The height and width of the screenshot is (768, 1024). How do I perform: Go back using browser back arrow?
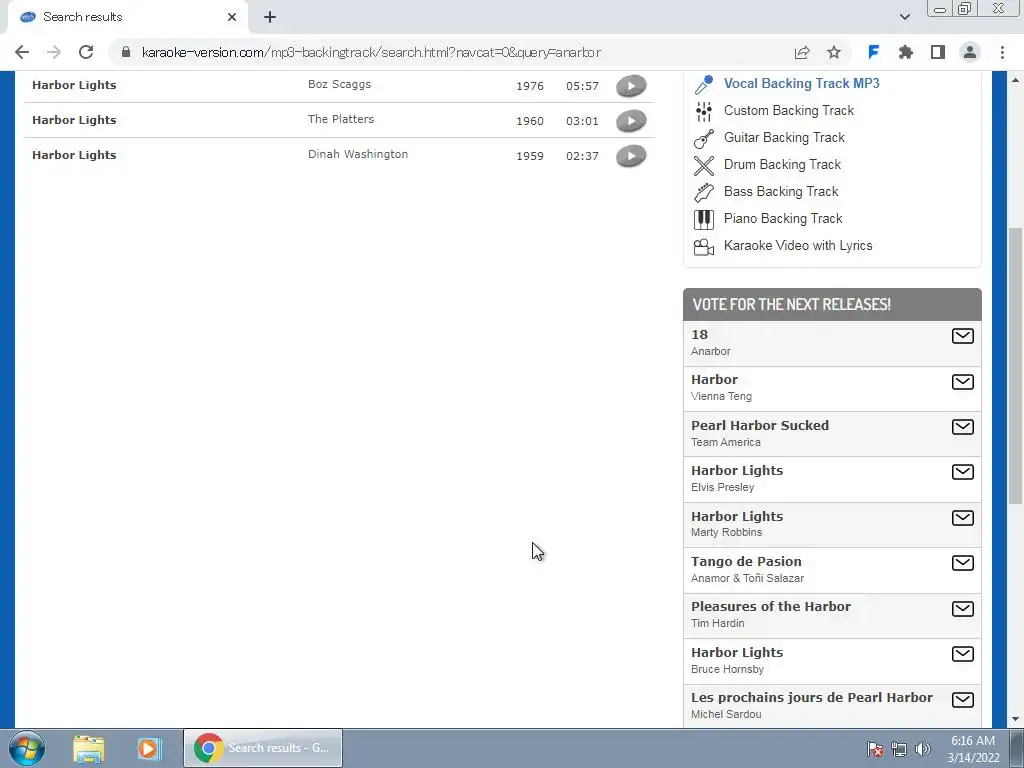22,52
